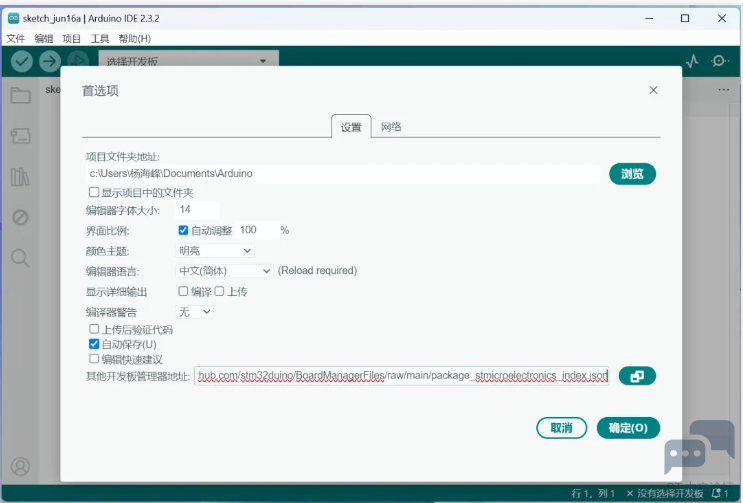Open the Library Manager sidebar icon
Screen dimensions: 743x503
coord(20,177)
